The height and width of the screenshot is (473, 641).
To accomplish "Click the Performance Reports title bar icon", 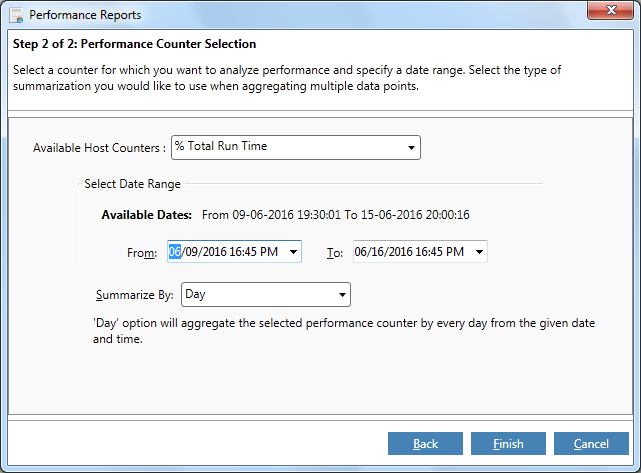I will (14, 15).
